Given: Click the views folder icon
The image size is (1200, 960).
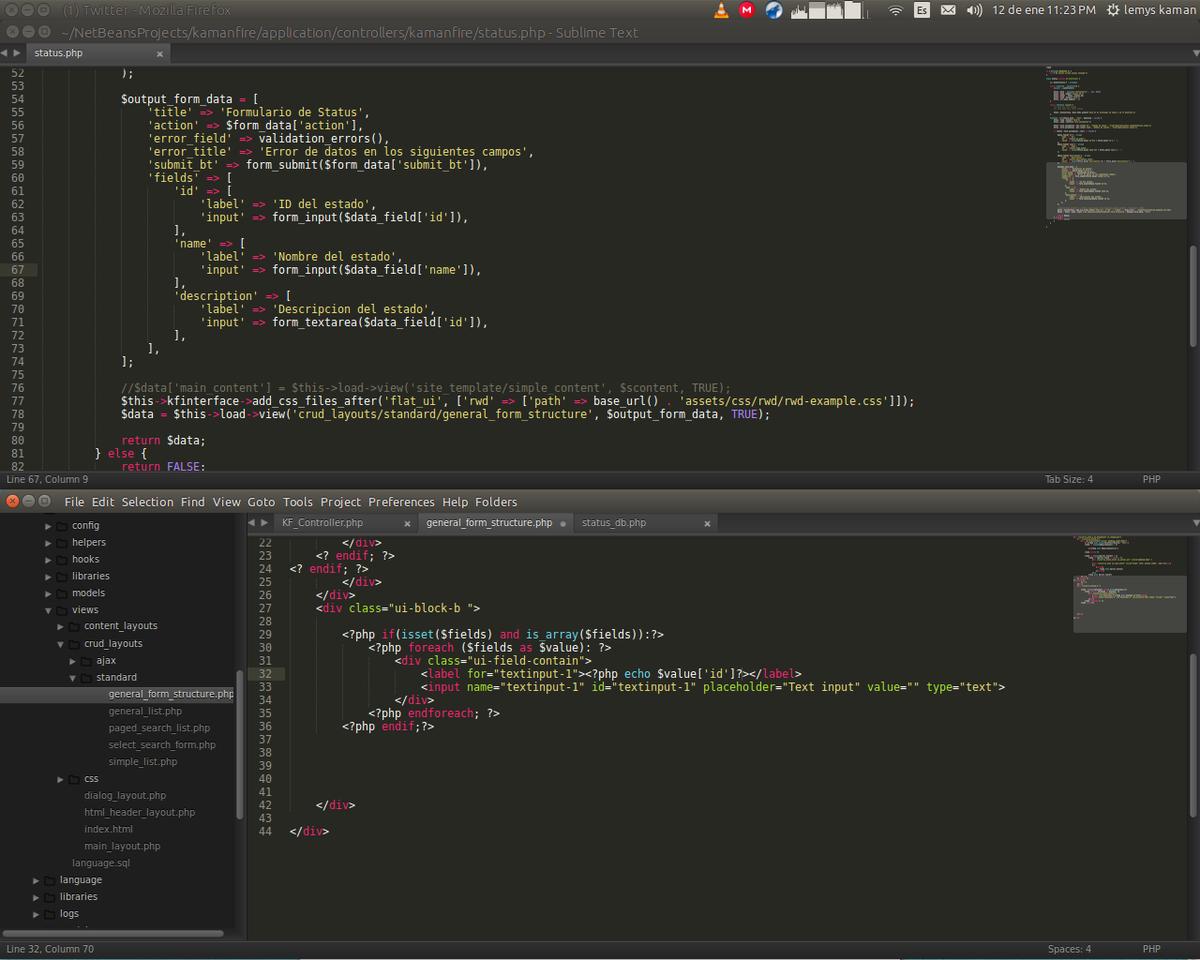Looking at the screenshot, I should (x=62, y=610).
